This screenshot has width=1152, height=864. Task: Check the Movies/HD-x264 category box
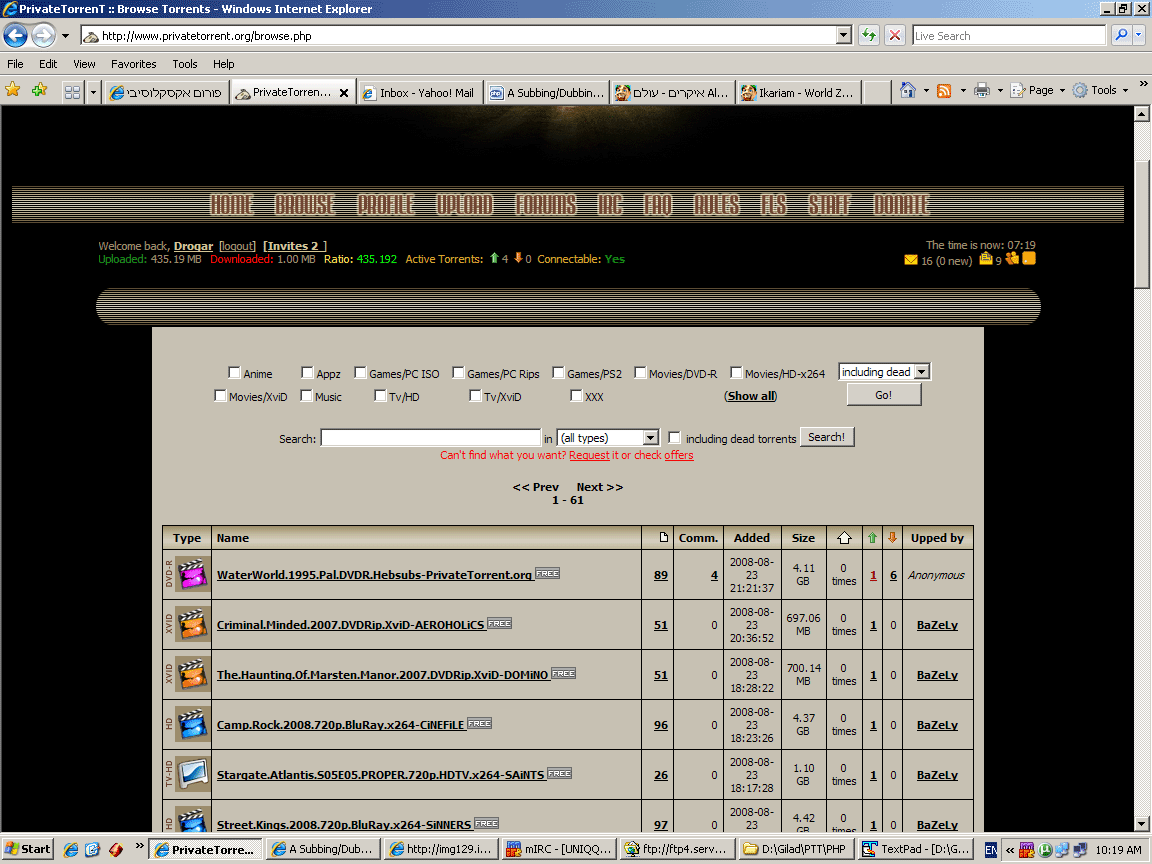coord(736,373)
